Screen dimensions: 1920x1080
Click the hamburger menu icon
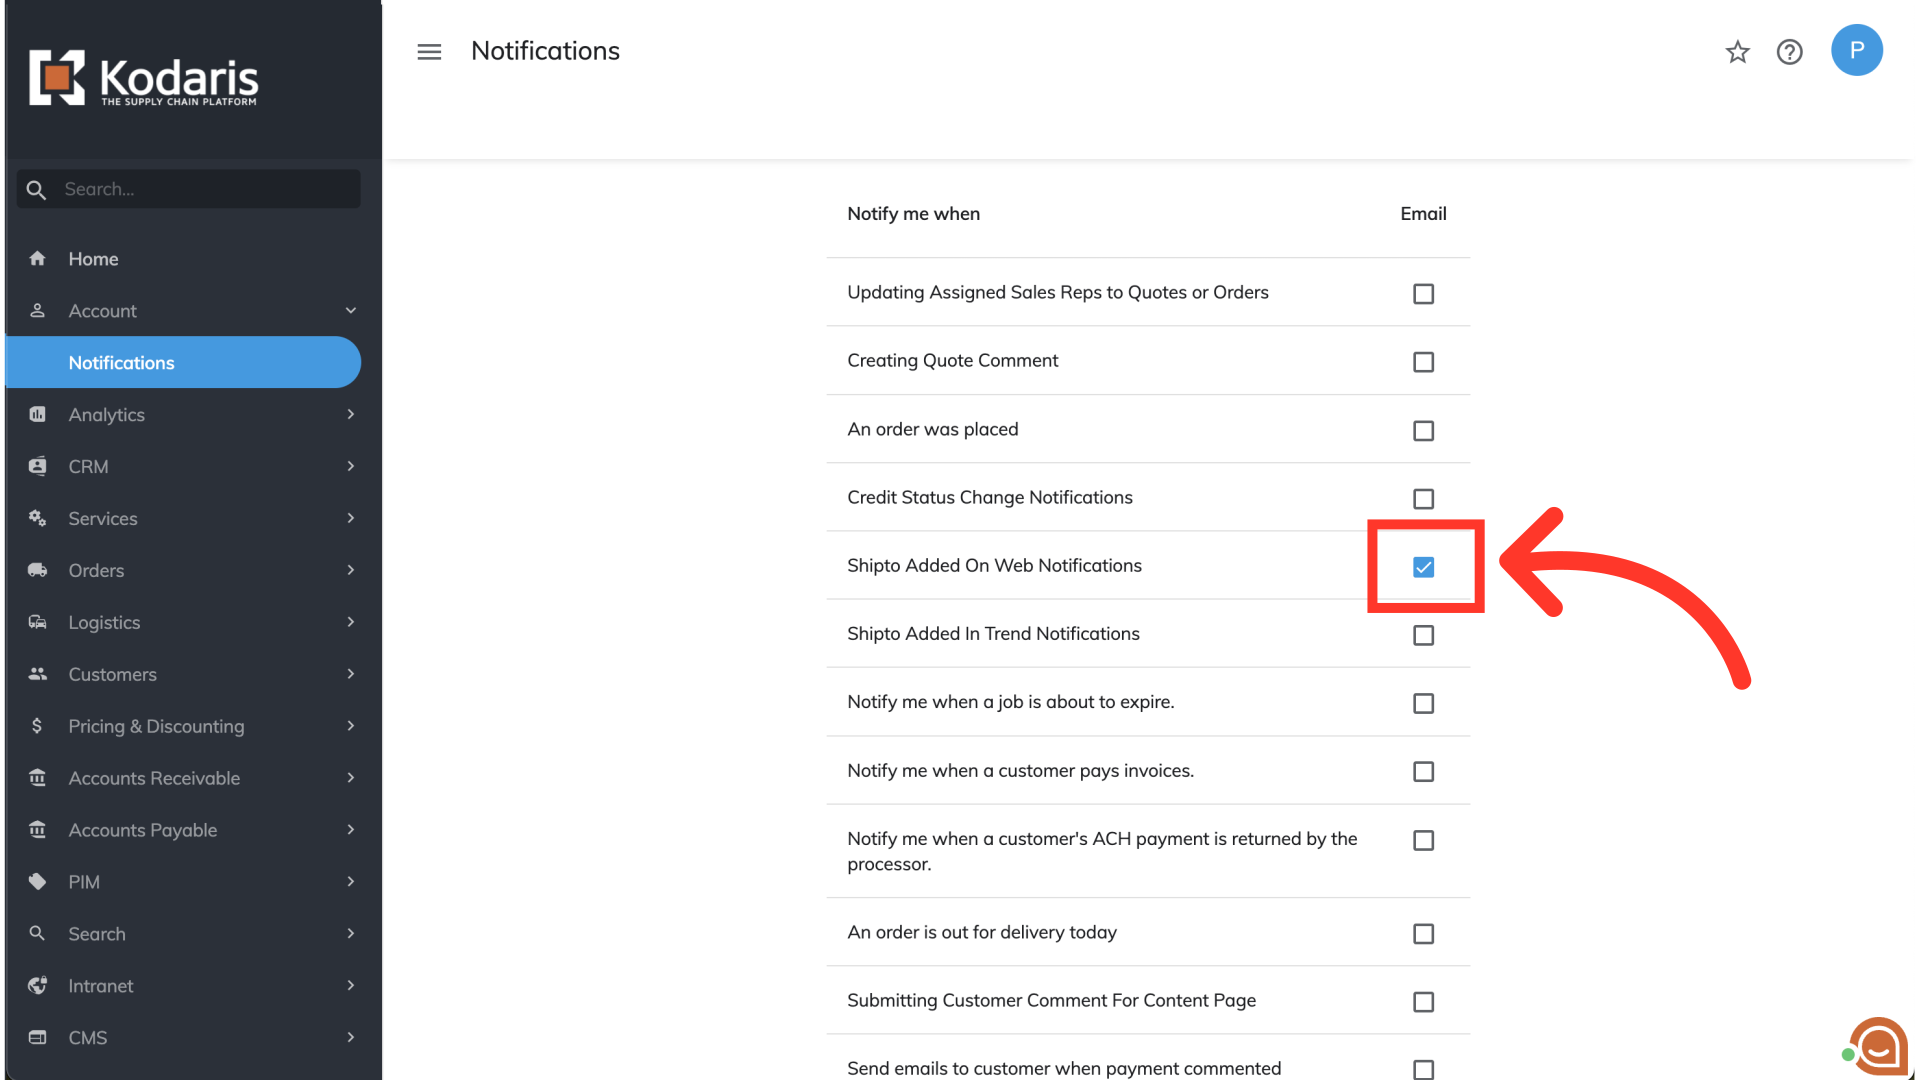[x=429, y=52]
